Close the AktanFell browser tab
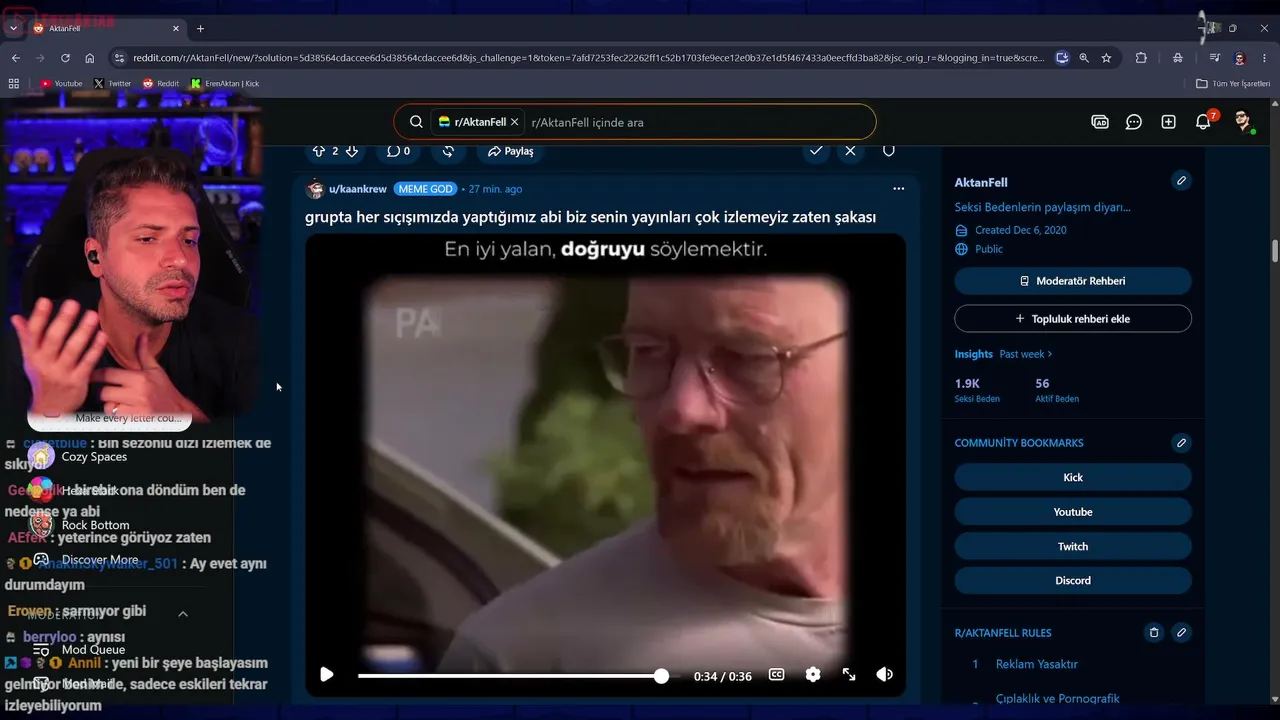Screen dimensions: 1280x720 [176, 28]
